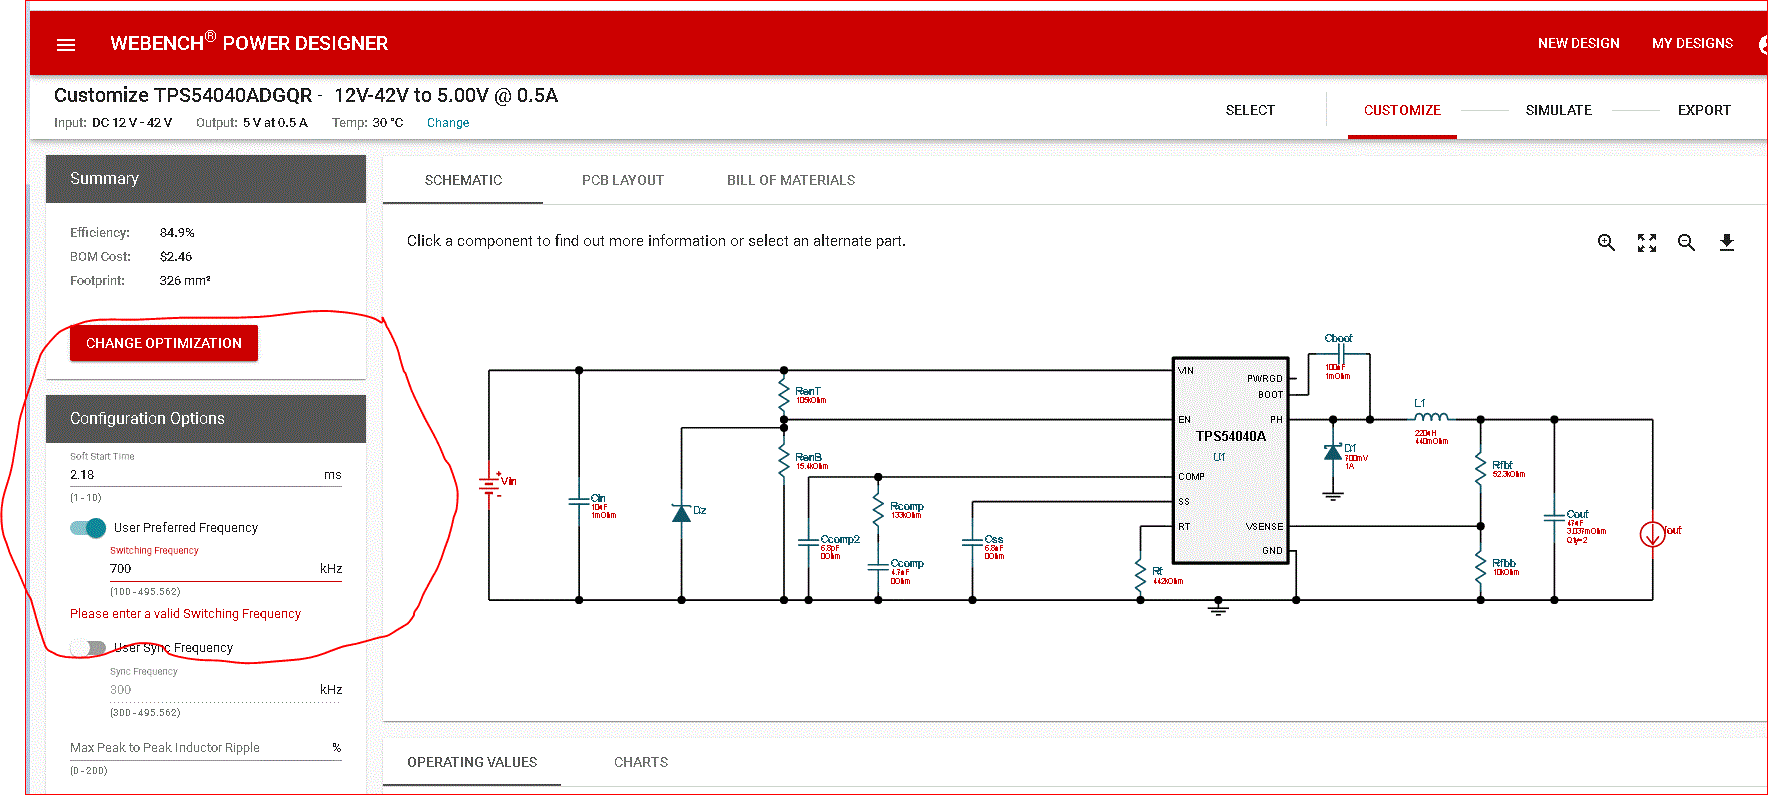Viewport: 1768px width, 795px height.
Task: Select the Ccomp capacitor component
Action: tap(878, 567)
